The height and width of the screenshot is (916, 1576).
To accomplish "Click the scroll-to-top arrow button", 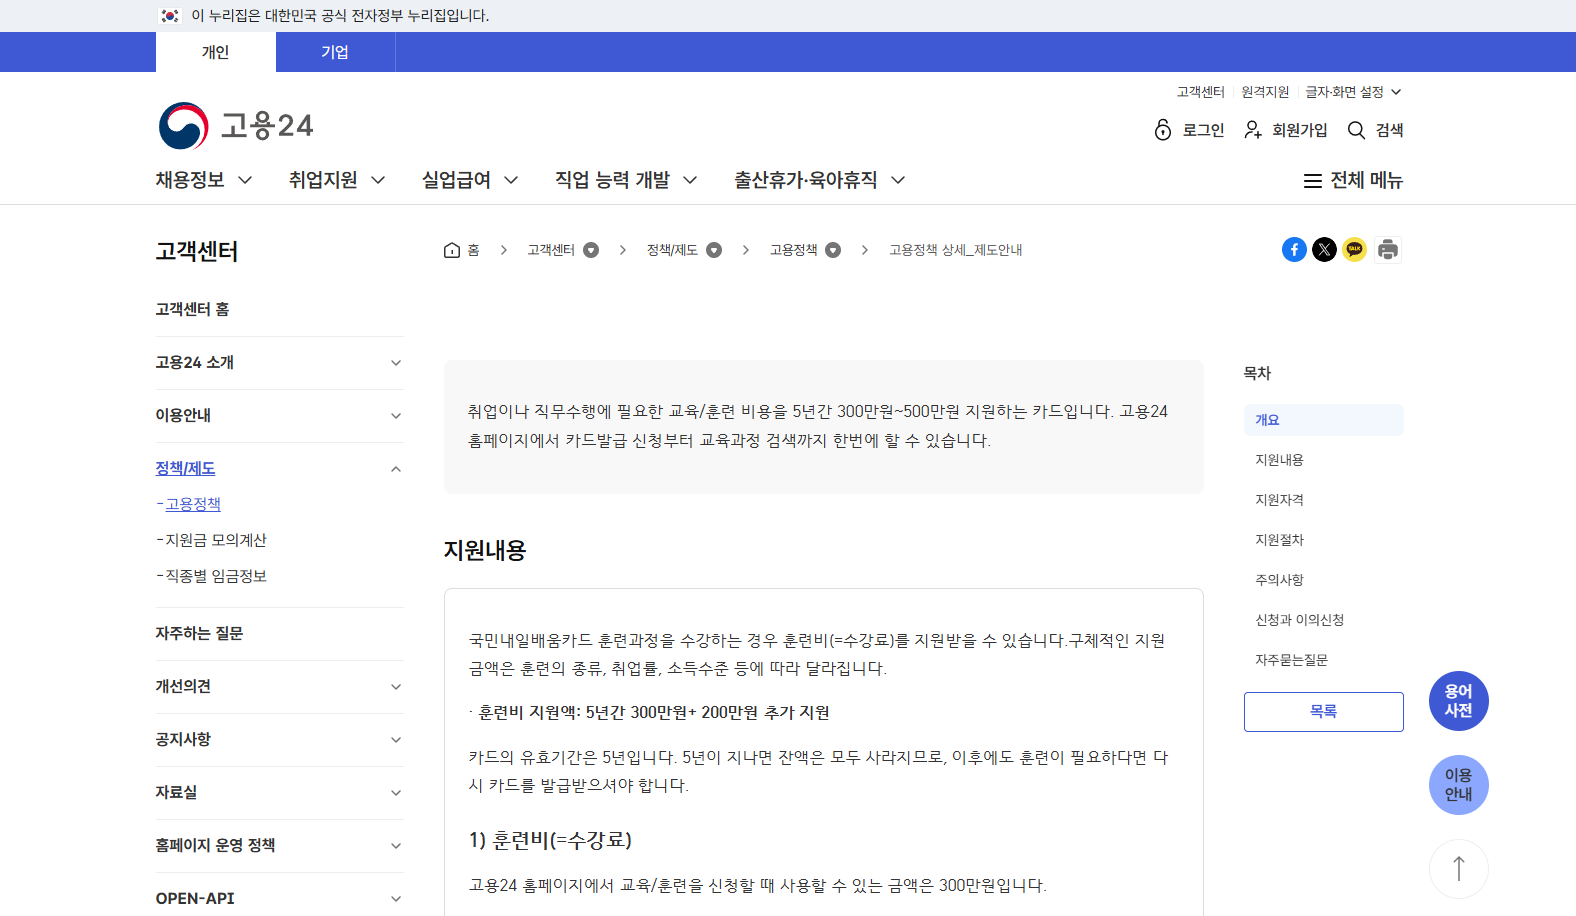I will [1458, 868].
